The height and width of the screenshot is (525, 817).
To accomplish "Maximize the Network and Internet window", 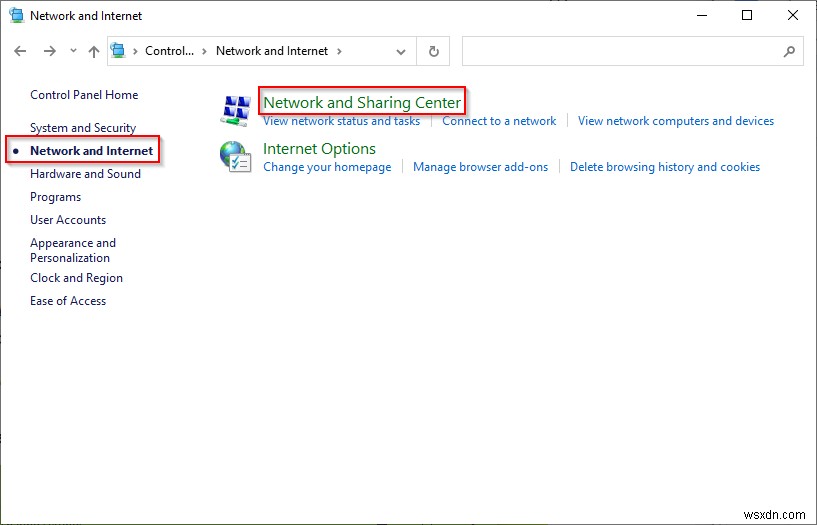I will coord(747,15).
